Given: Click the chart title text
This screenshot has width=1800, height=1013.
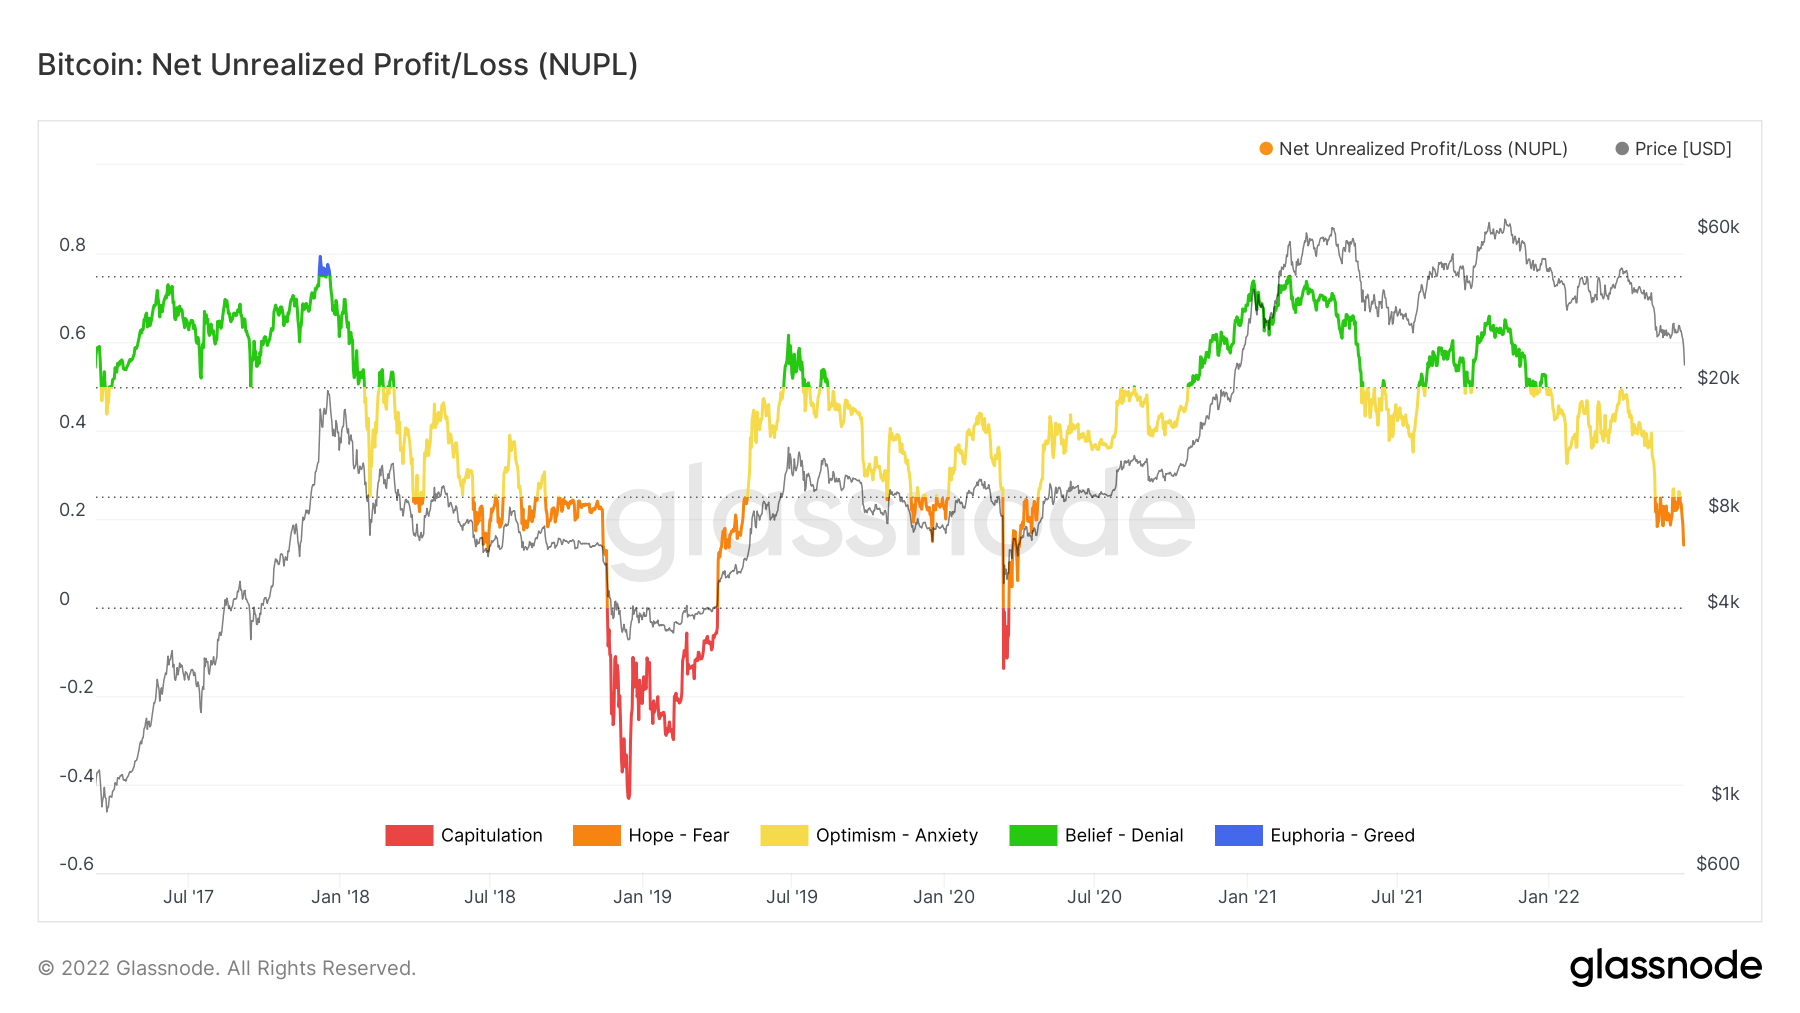Looking at the screenshot, I should (338, 65).
